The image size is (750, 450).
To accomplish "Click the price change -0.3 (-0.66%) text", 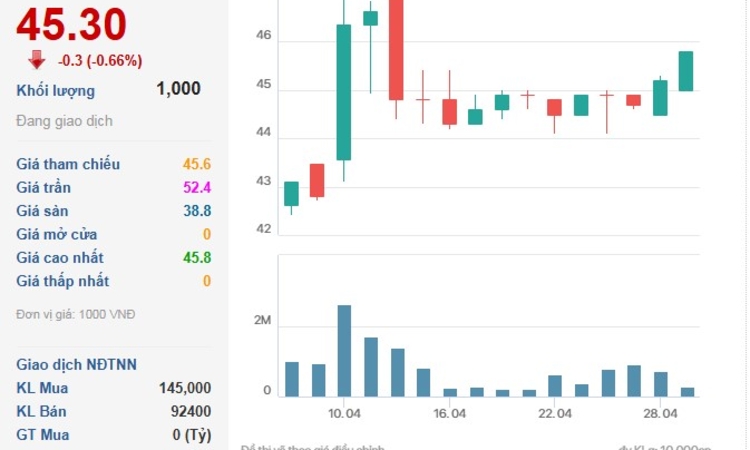I will pos(100,60).
